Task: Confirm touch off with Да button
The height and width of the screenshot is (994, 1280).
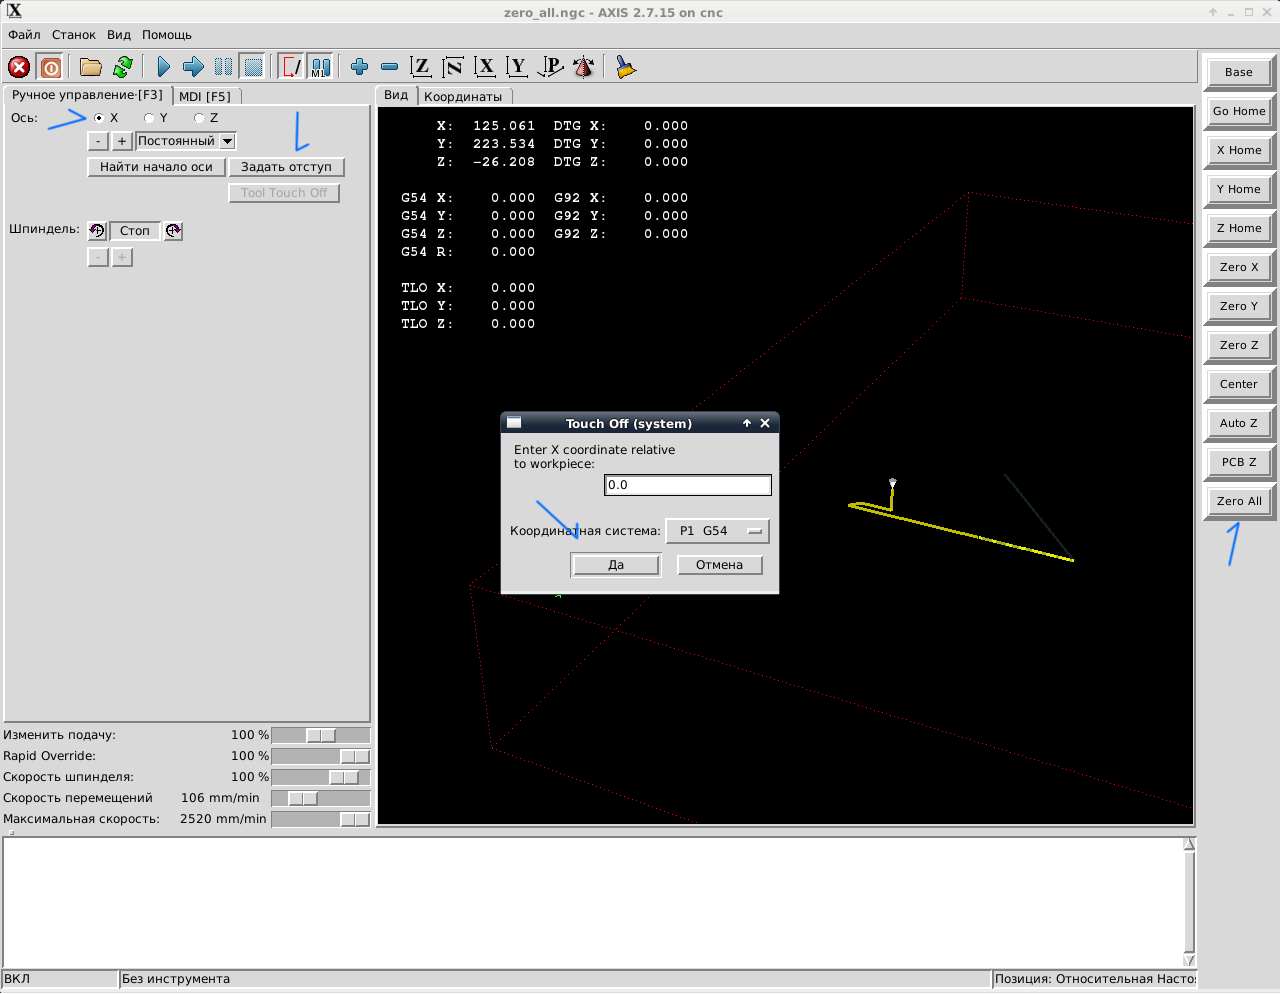Action: (616, 565)
